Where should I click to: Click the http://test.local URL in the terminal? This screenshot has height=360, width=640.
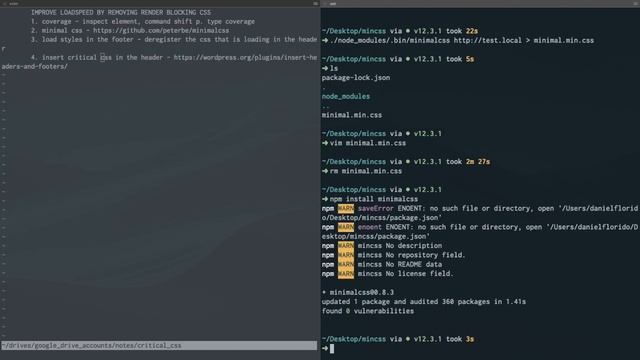(488, 40)
